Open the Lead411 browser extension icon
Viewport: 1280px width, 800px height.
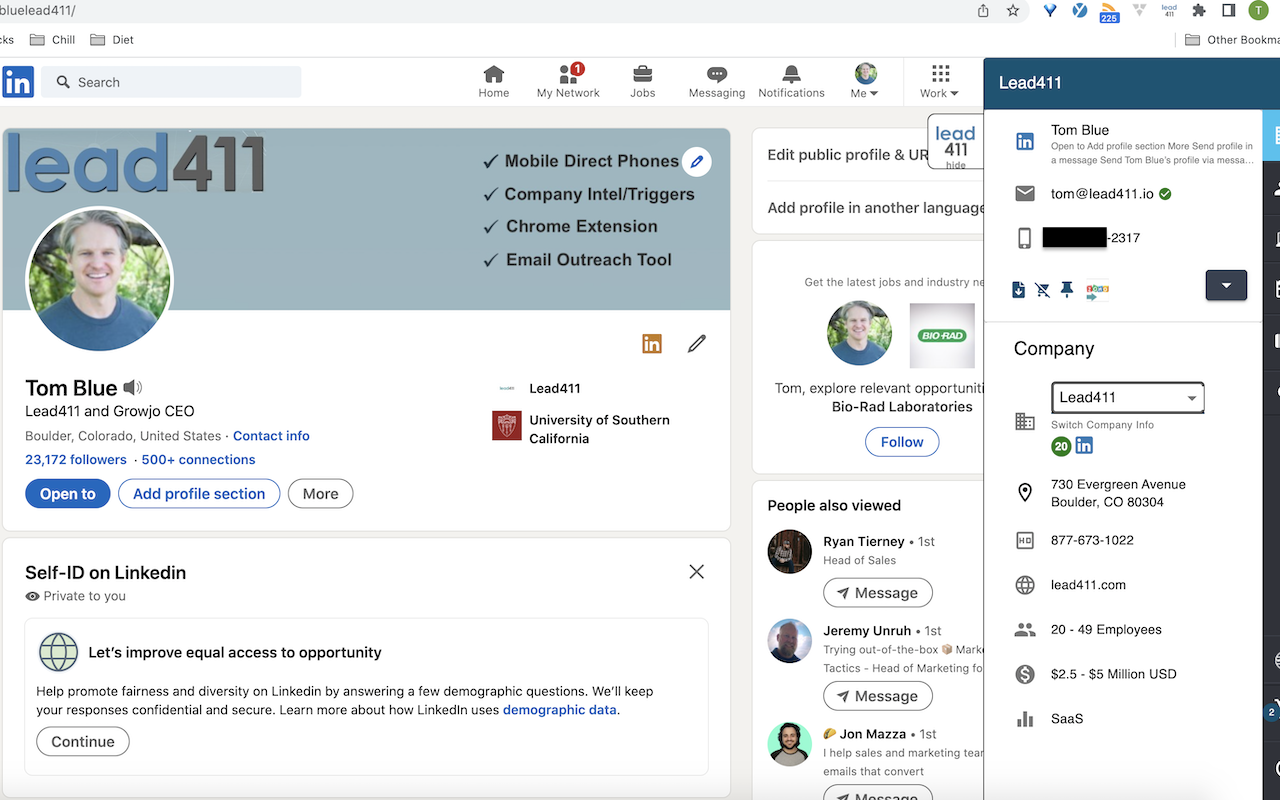(x=1168, y=10)
